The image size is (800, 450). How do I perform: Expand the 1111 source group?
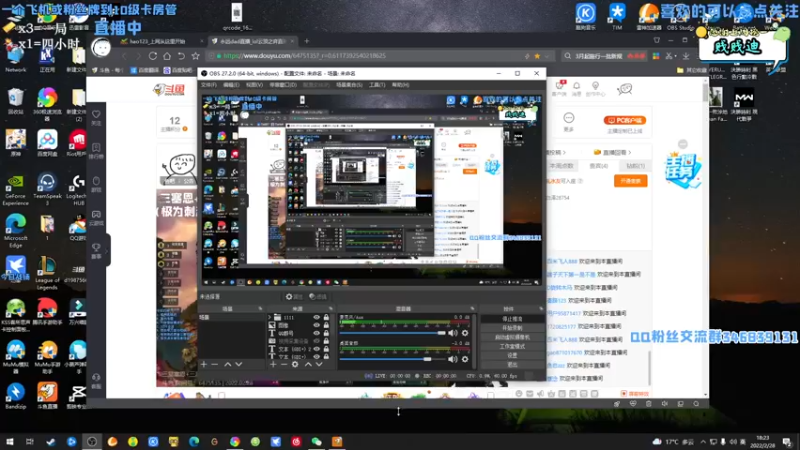[x=270, y=317]
